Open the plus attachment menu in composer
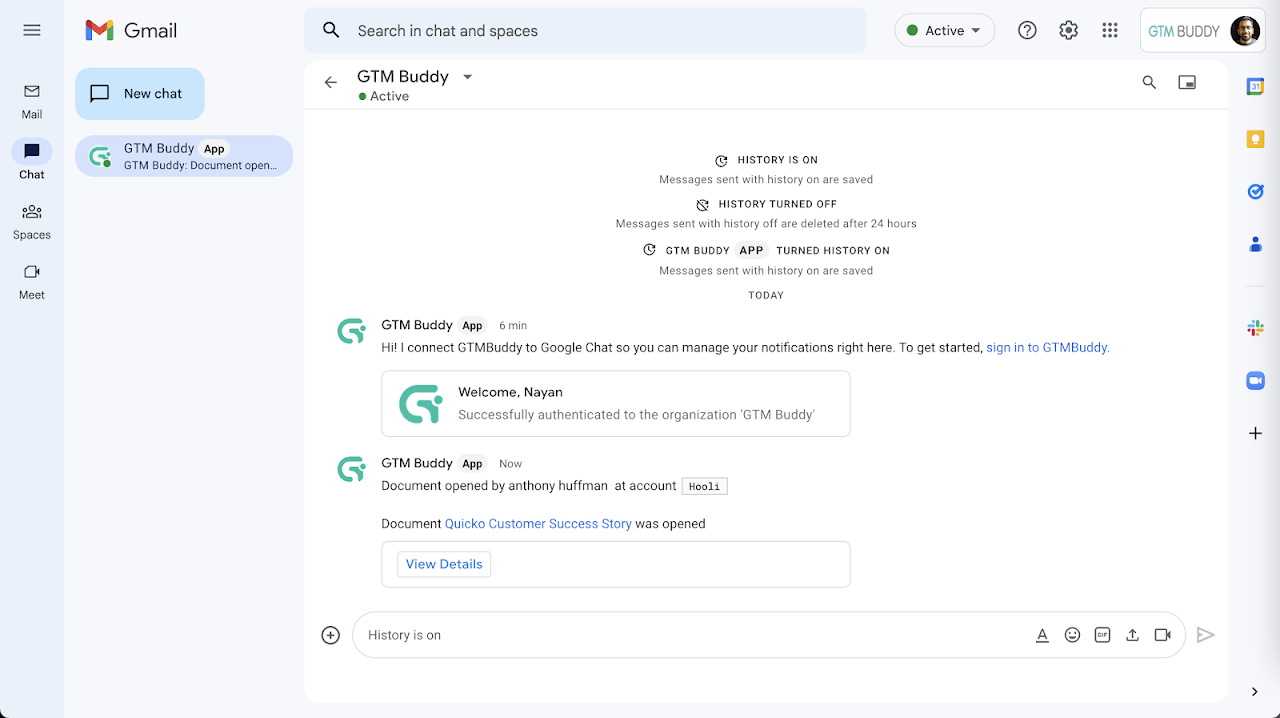The height and width of the screenshot is (718, 1280). pyautogui.click(x=331, y=635)
